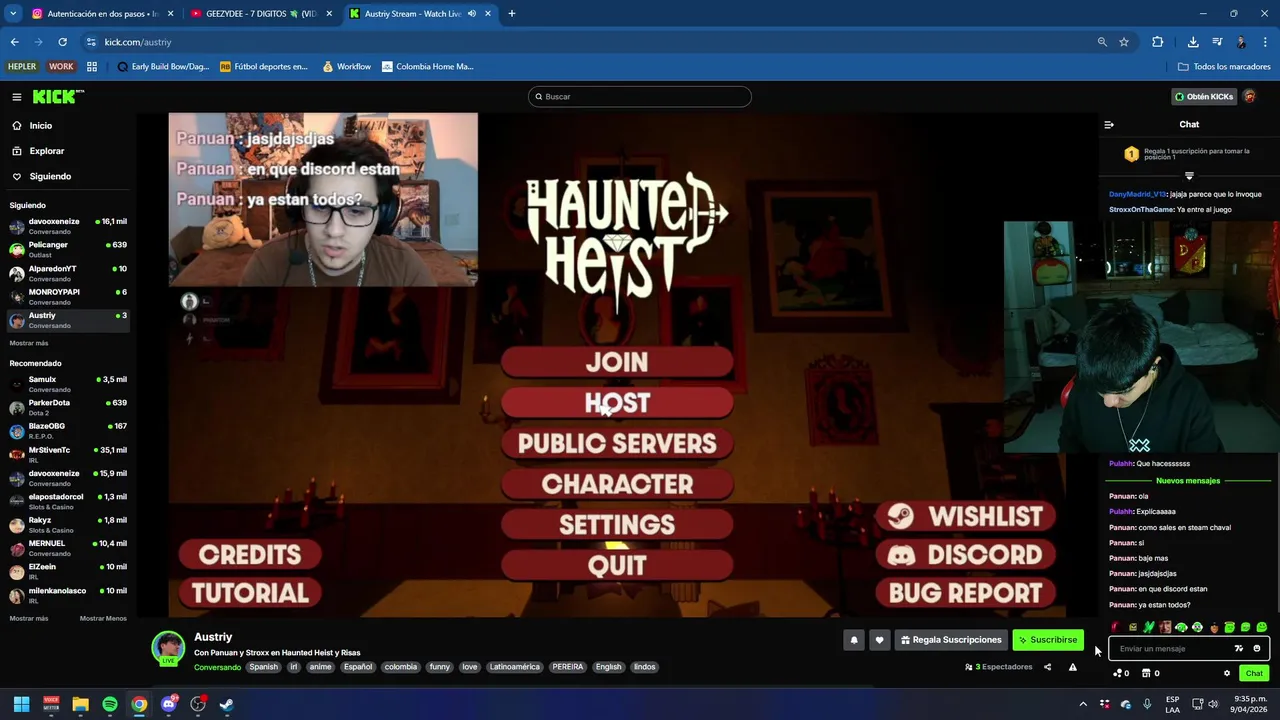This screenshot has height=720, width=1280.
Task: Open ParkerDota recommended channel
Action: coord(68,407)
